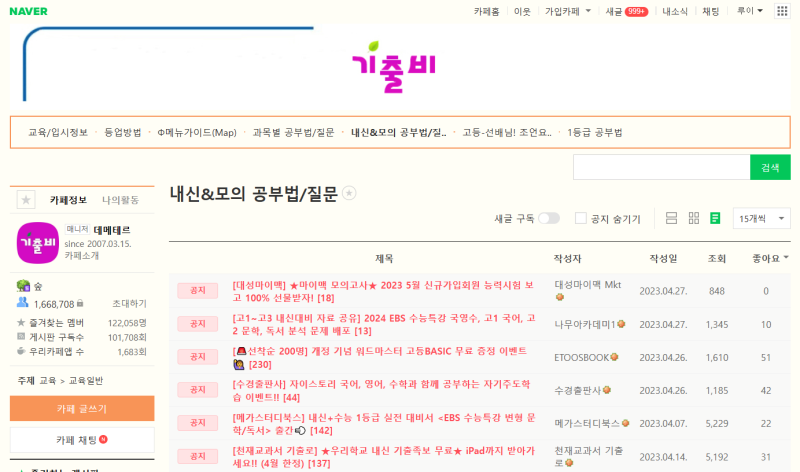Click 공지 tag on 대성마이맥 row
The height and width of the screenshot is (472, 800).
click(x=197, y=290)
